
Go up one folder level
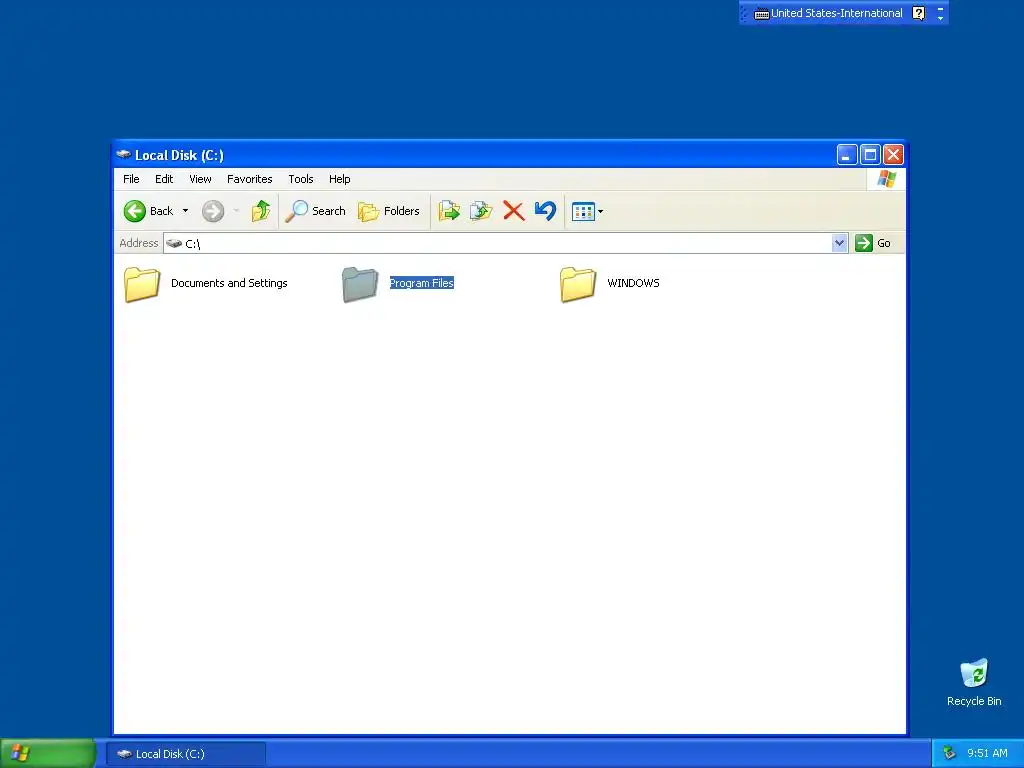tap(261, 211)
